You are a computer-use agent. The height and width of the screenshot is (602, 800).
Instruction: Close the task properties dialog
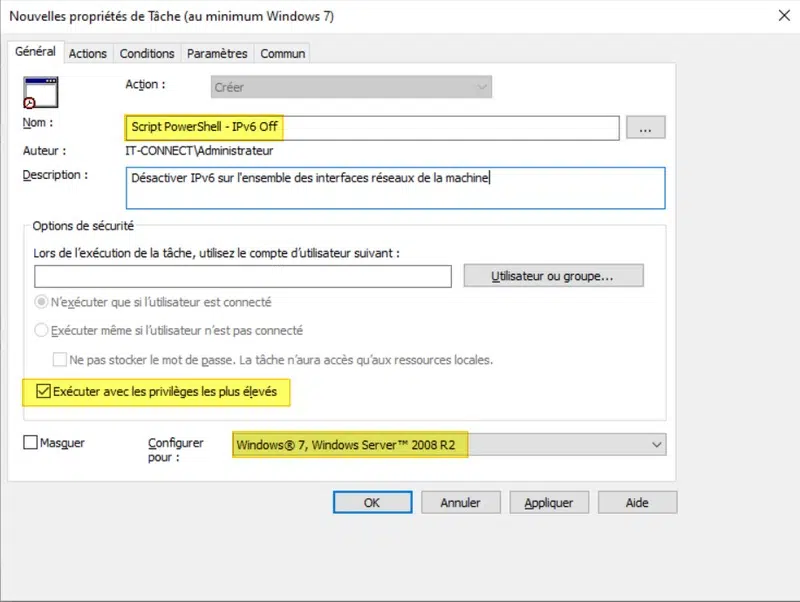pos(784,16)
